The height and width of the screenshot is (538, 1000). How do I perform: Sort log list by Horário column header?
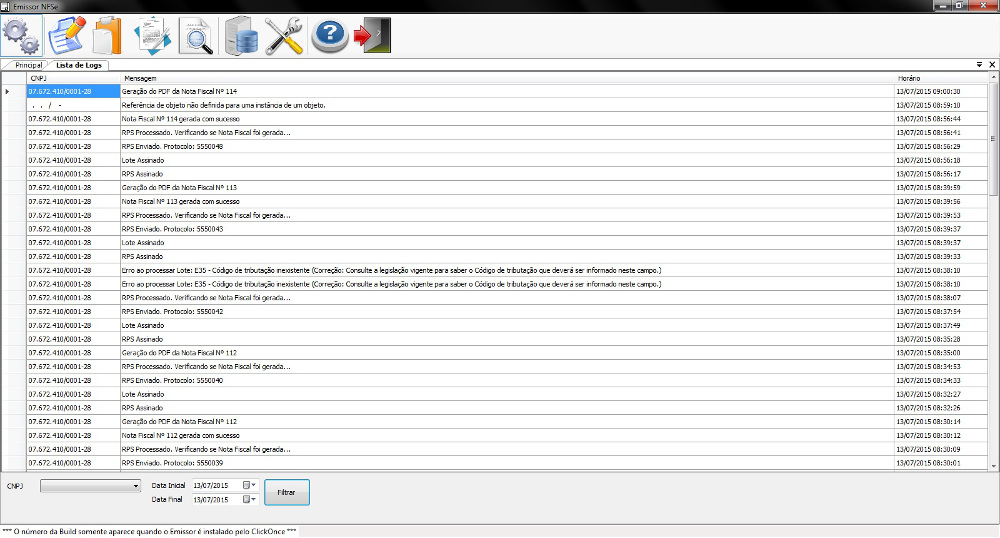pyautogui.click(x=940, y=77)
